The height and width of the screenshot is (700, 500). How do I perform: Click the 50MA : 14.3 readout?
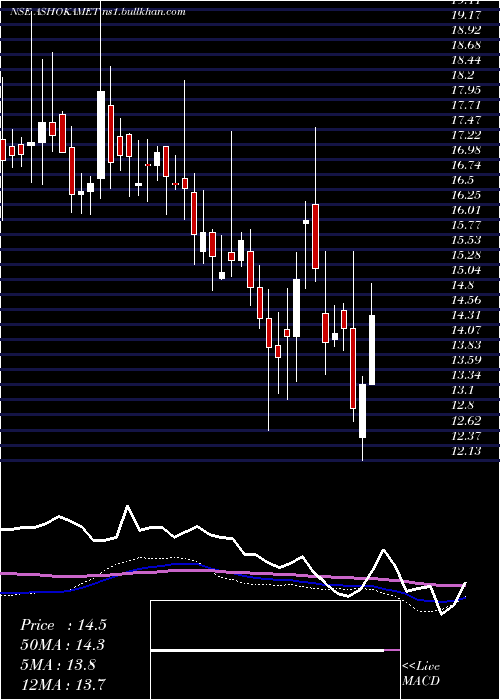point(63,645)
